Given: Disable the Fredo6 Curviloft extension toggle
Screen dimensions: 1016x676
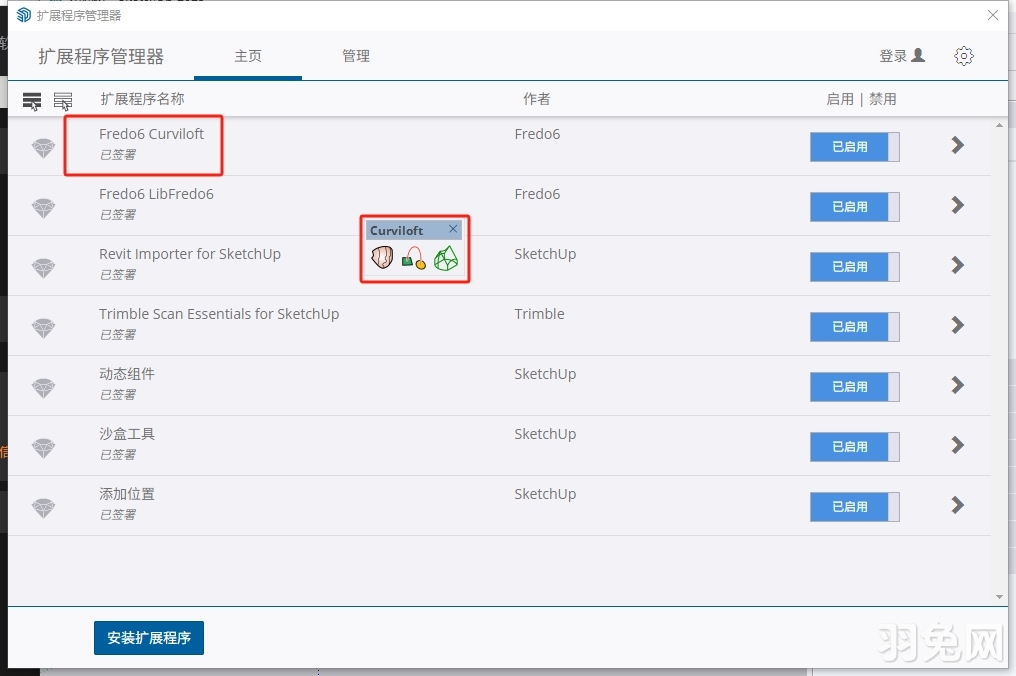Looking at the screenshot, I should 854,146.
